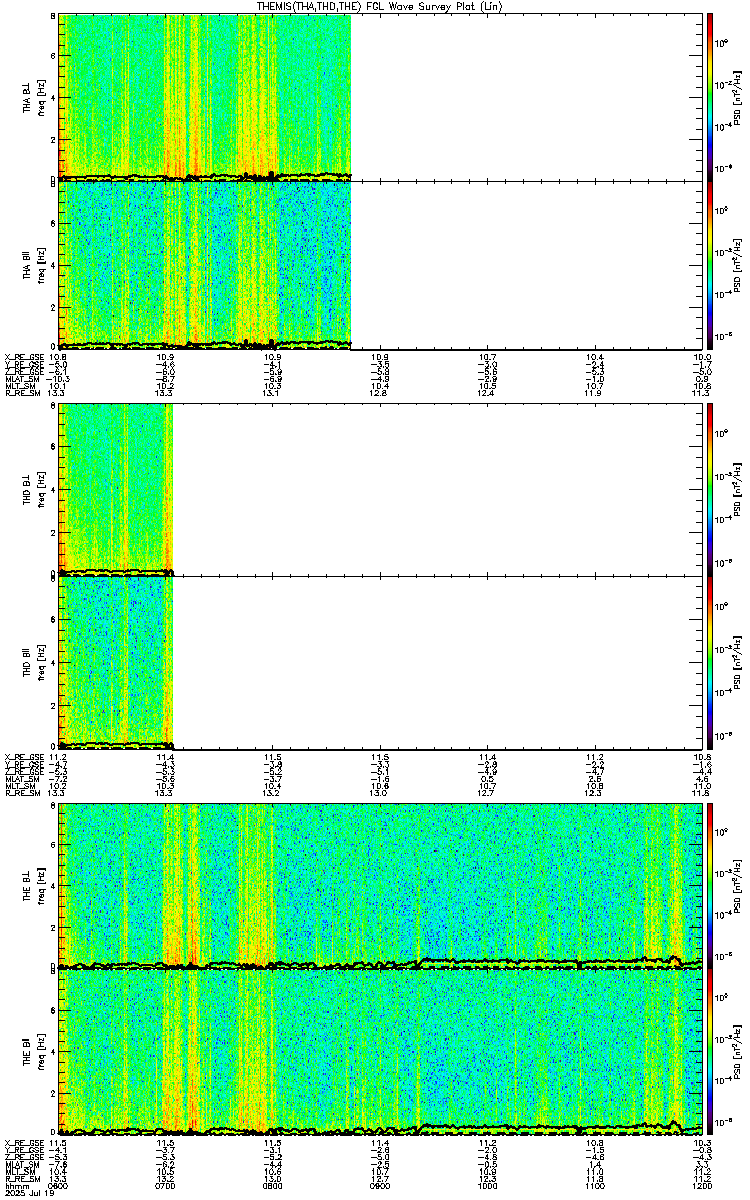Select the 0700 time tick label
This screenshot has width=750, height=1200.
(x=165, y=1186)
